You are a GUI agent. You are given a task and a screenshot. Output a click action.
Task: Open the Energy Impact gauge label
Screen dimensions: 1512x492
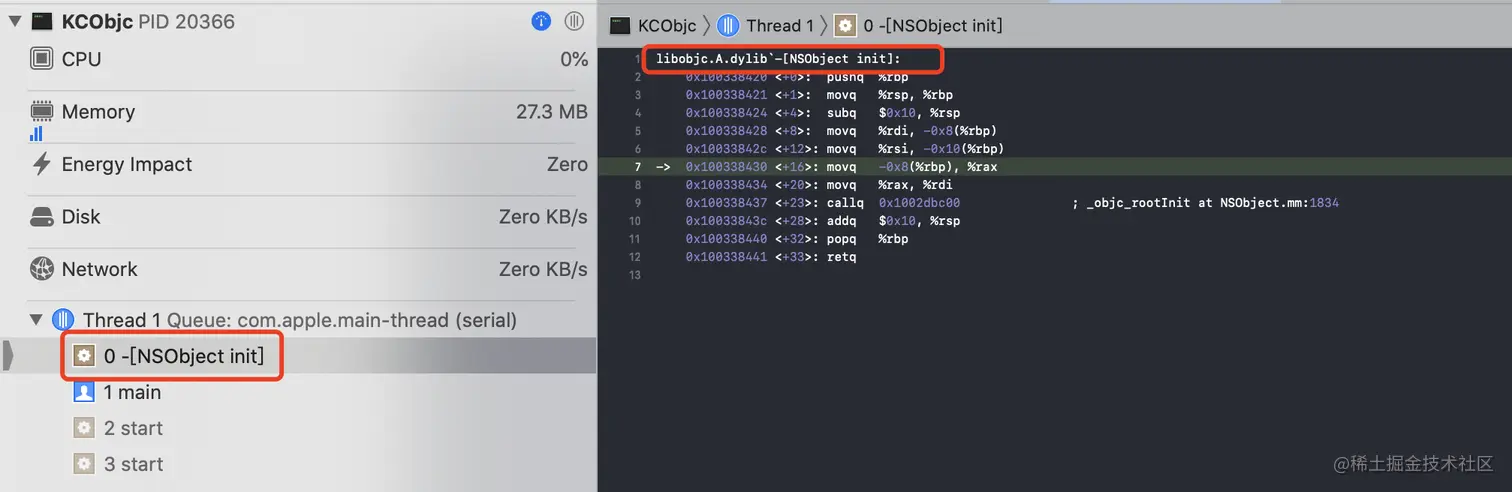coord(127,164)
